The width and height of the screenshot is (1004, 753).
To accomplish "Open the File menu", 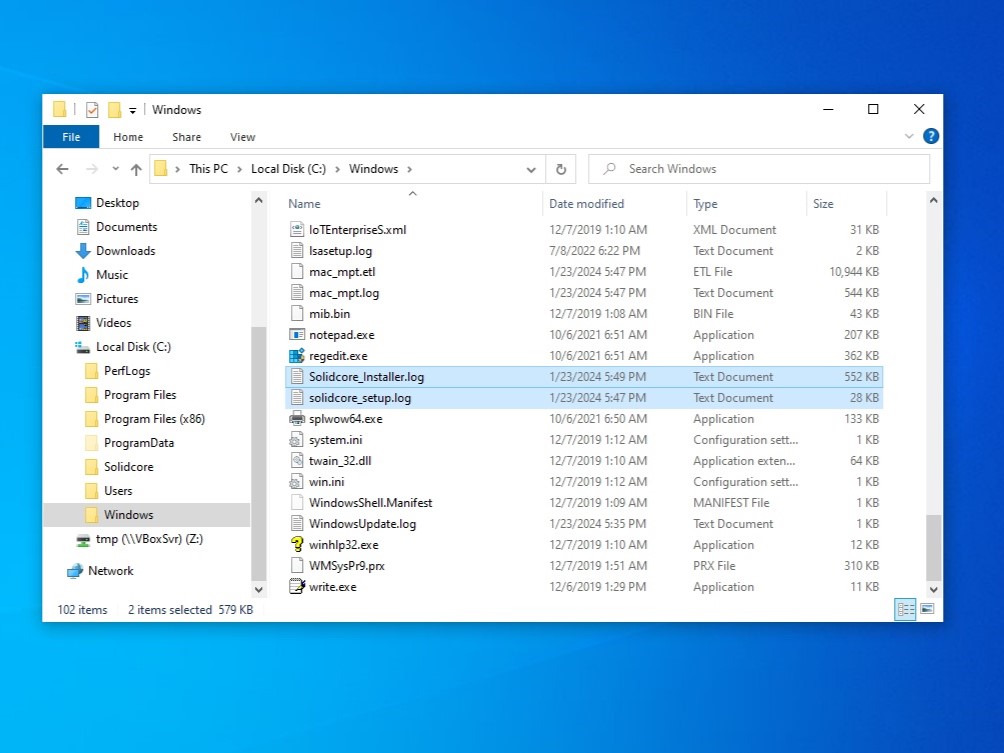I will (x=71, y=137).
